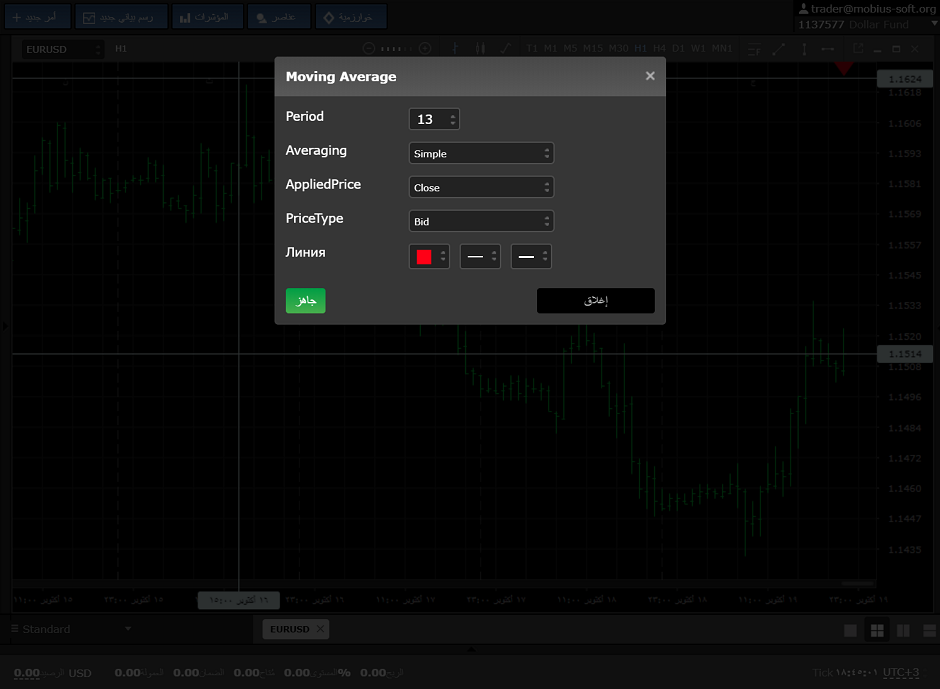The height and width of the screenshot is (689, 940).
Task: Select the H1 timeframe
Action: pyautogui.click(x=640, y=49)
